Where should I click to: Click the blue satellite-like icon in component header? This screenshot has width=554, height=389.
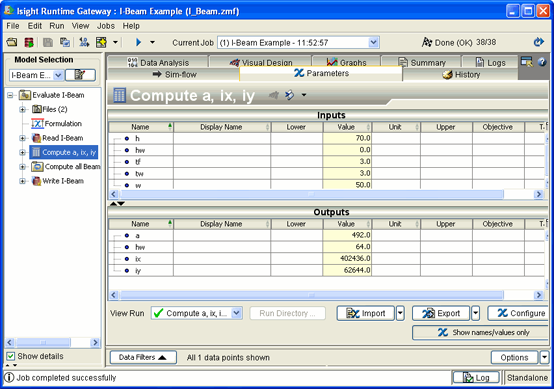tap(289, 95)
